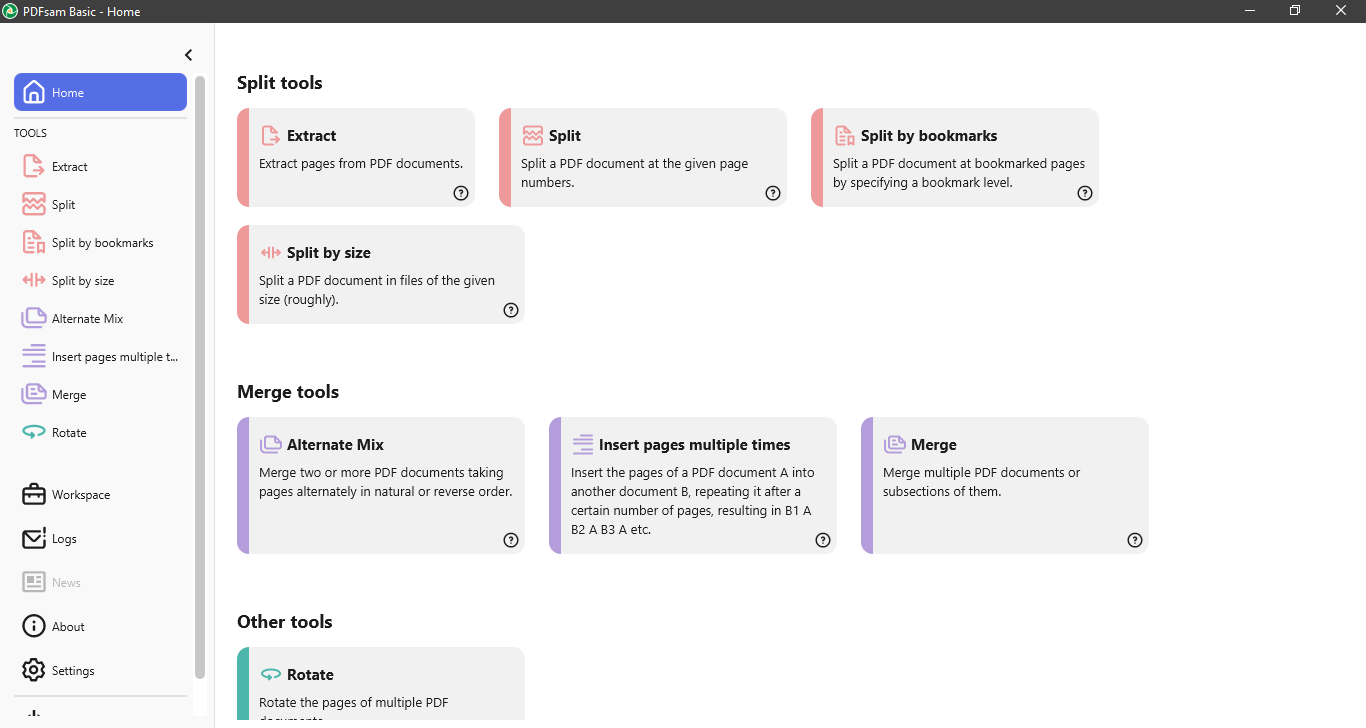Select 'Split by bookmarks' label in sidebar
The width and height of the screenshot is (1366, 728).
click(103, 243)
